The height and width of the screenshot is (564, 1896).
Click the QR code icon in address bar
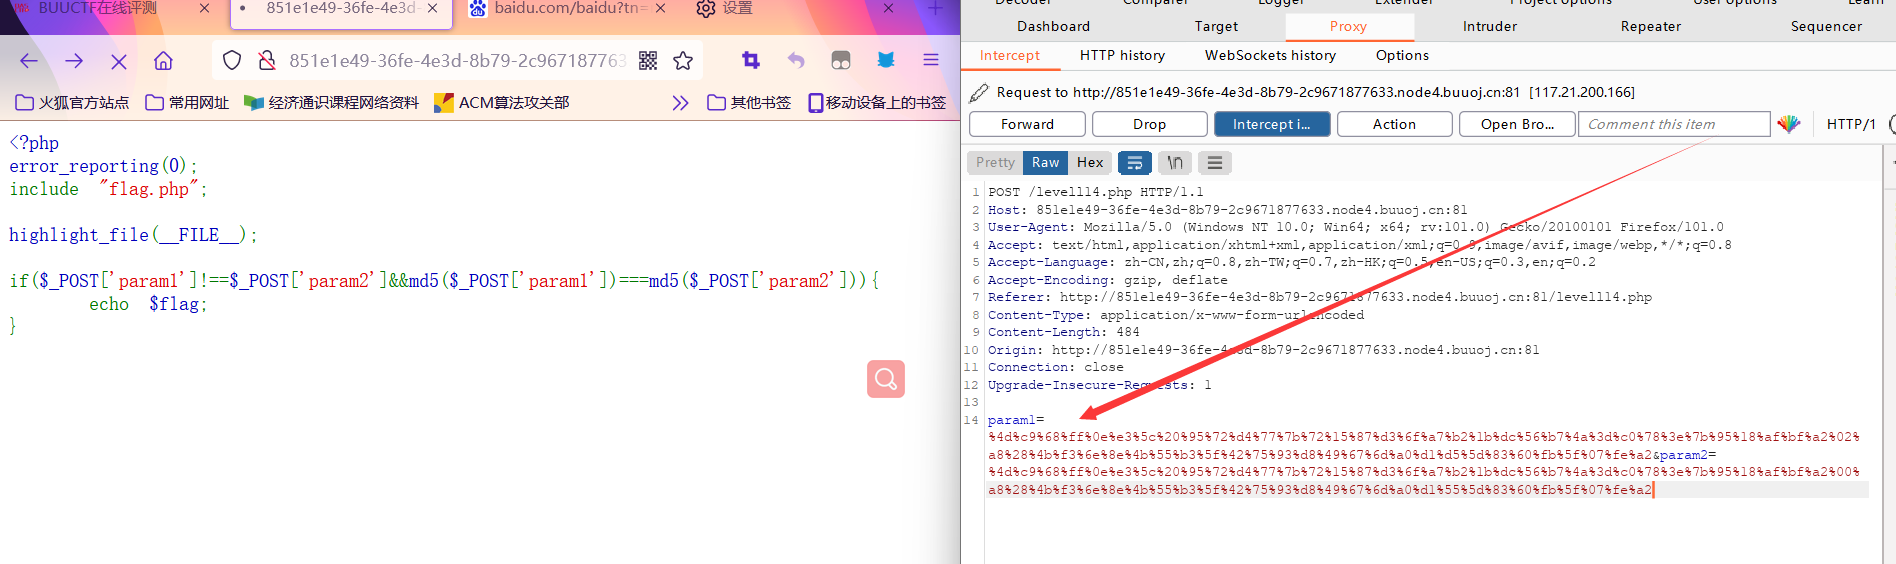tap(648, 61)
